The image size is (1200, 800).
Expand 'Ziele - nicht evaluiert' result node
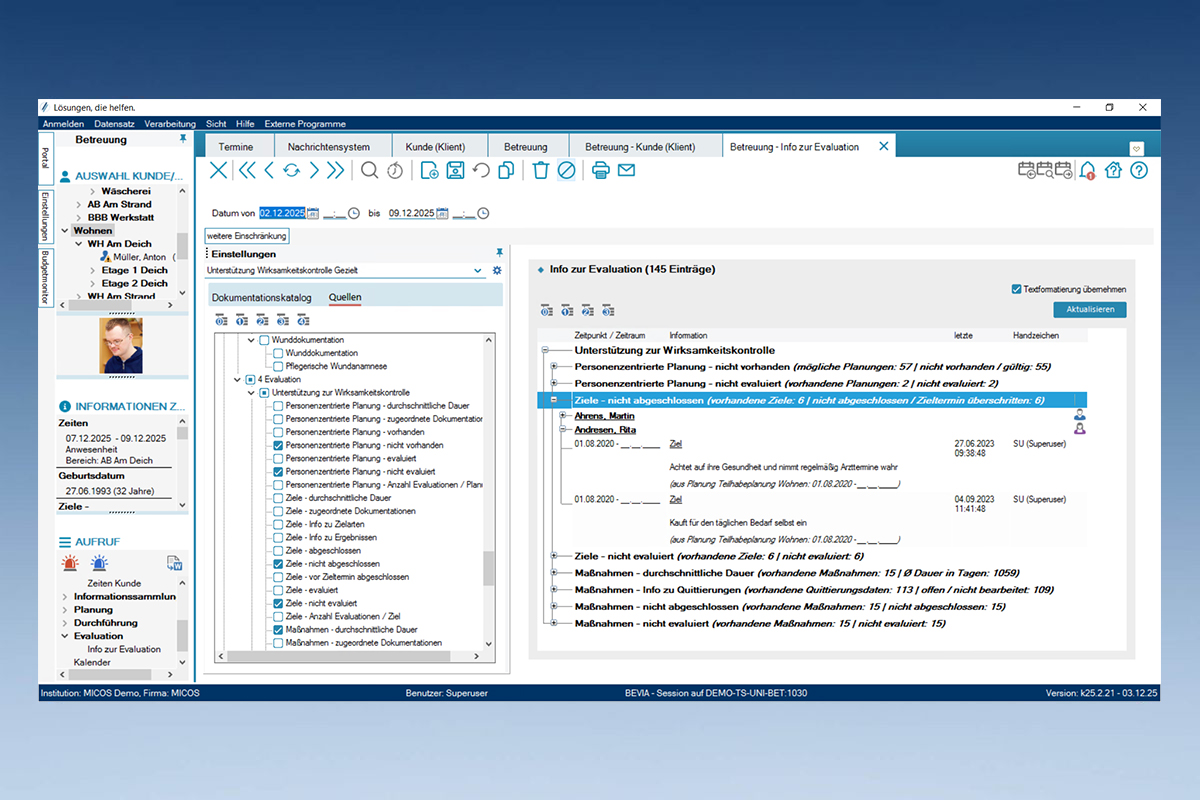pyautogui.click(x=554, y=555)
